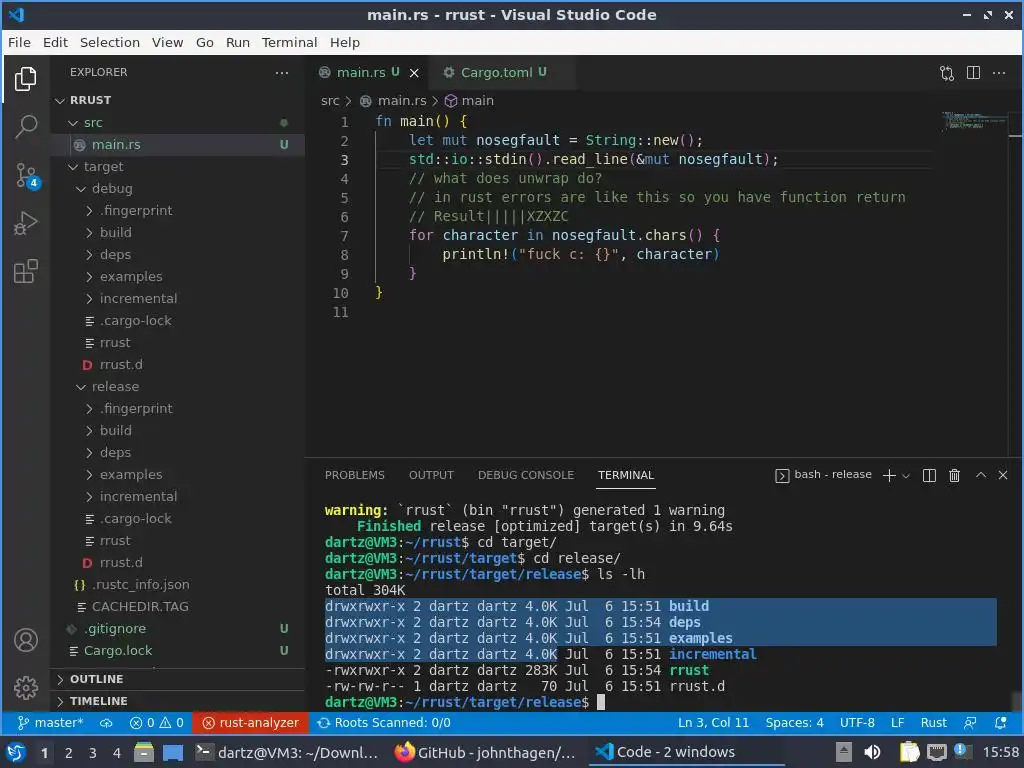Open Source Control view with 4 changes
Viewport: 1024px width, 768px height.
(x=27, y=175)
